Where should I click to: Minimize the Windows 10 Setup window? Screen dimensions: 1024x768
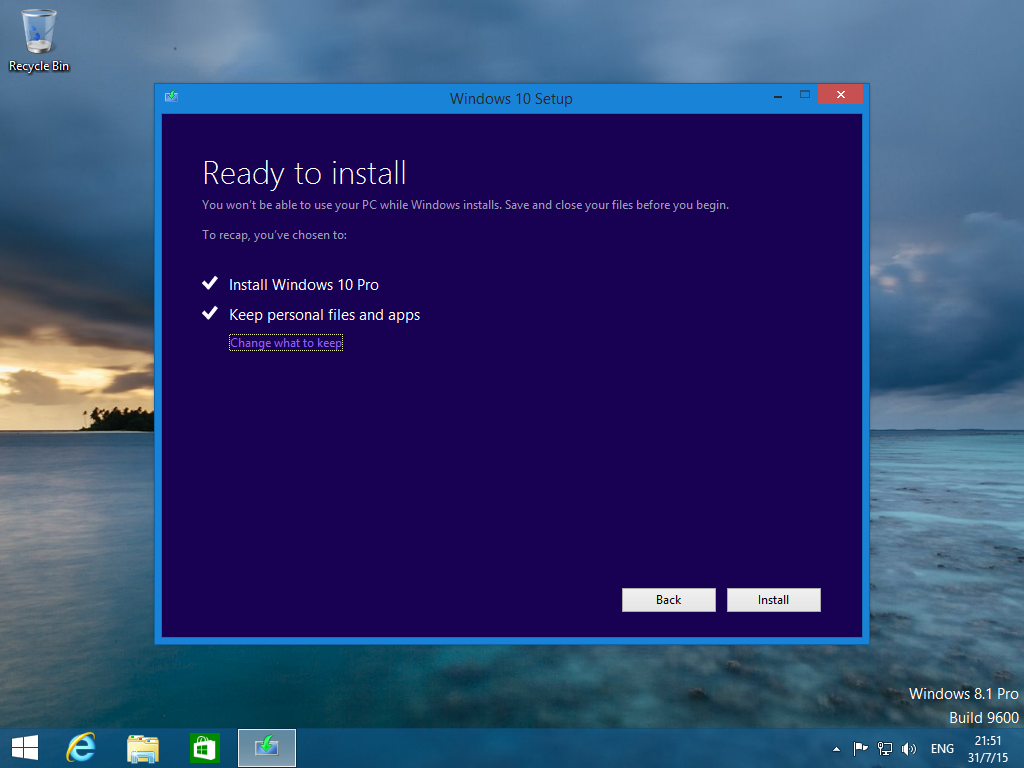pos(778,95)
